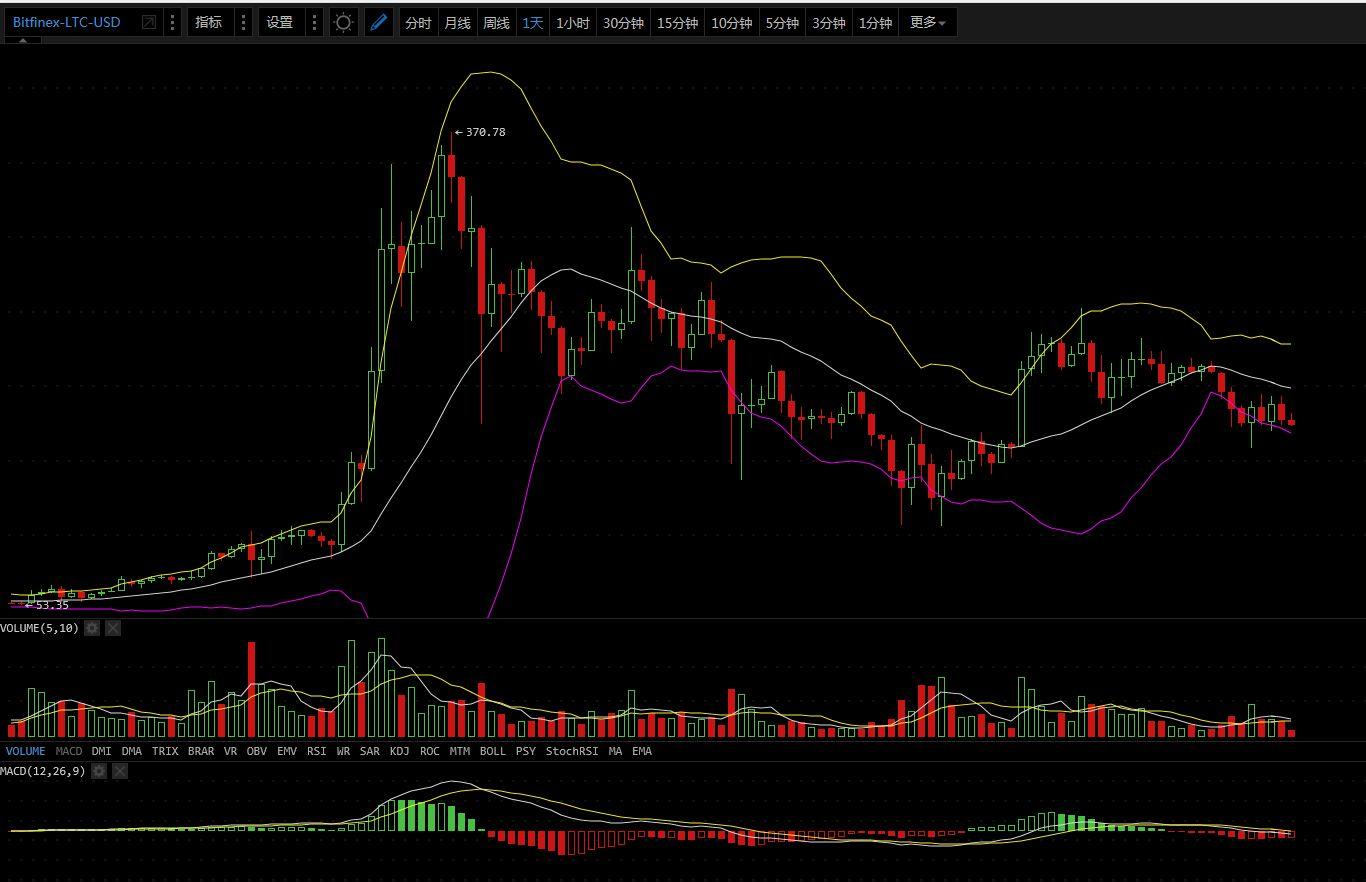Close the MACD(12,26,9) indicator panel
Screen dimensions: 1366x882
pyautogui.click(x=120, y=771)
